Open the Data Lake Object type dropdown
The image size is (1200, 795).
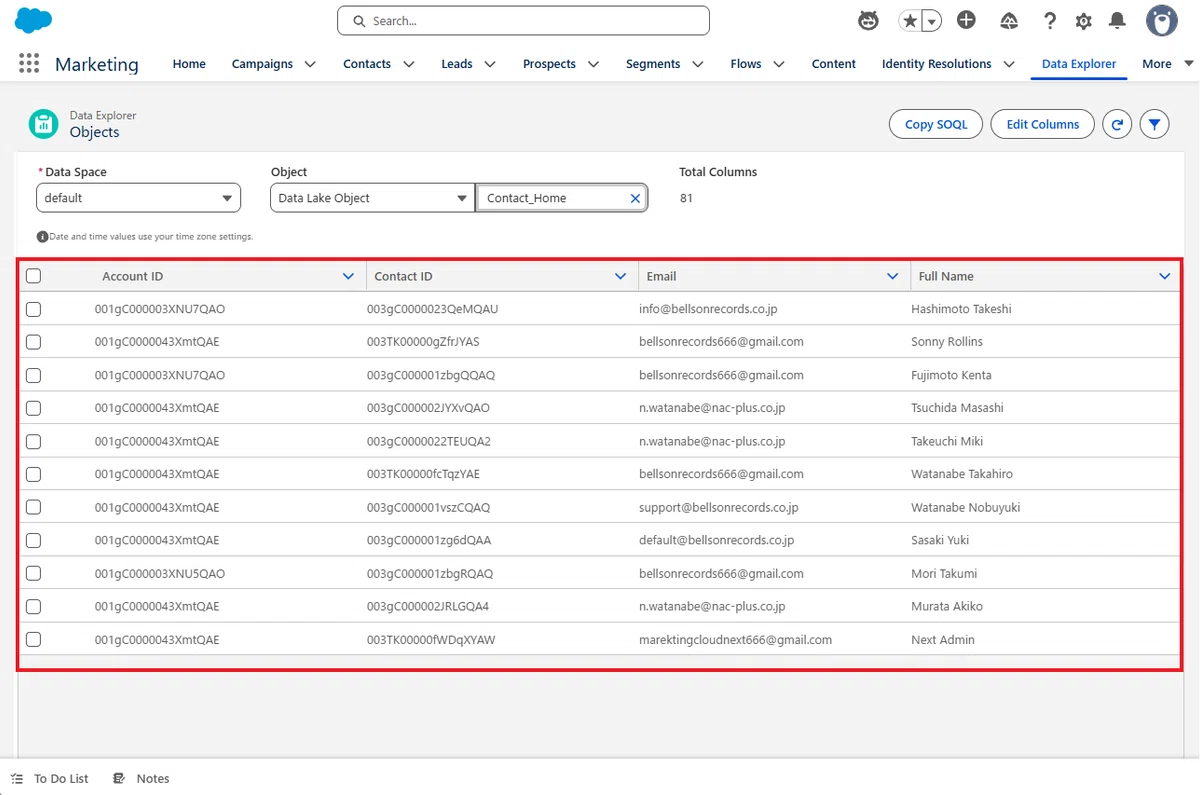click(372, 198)
